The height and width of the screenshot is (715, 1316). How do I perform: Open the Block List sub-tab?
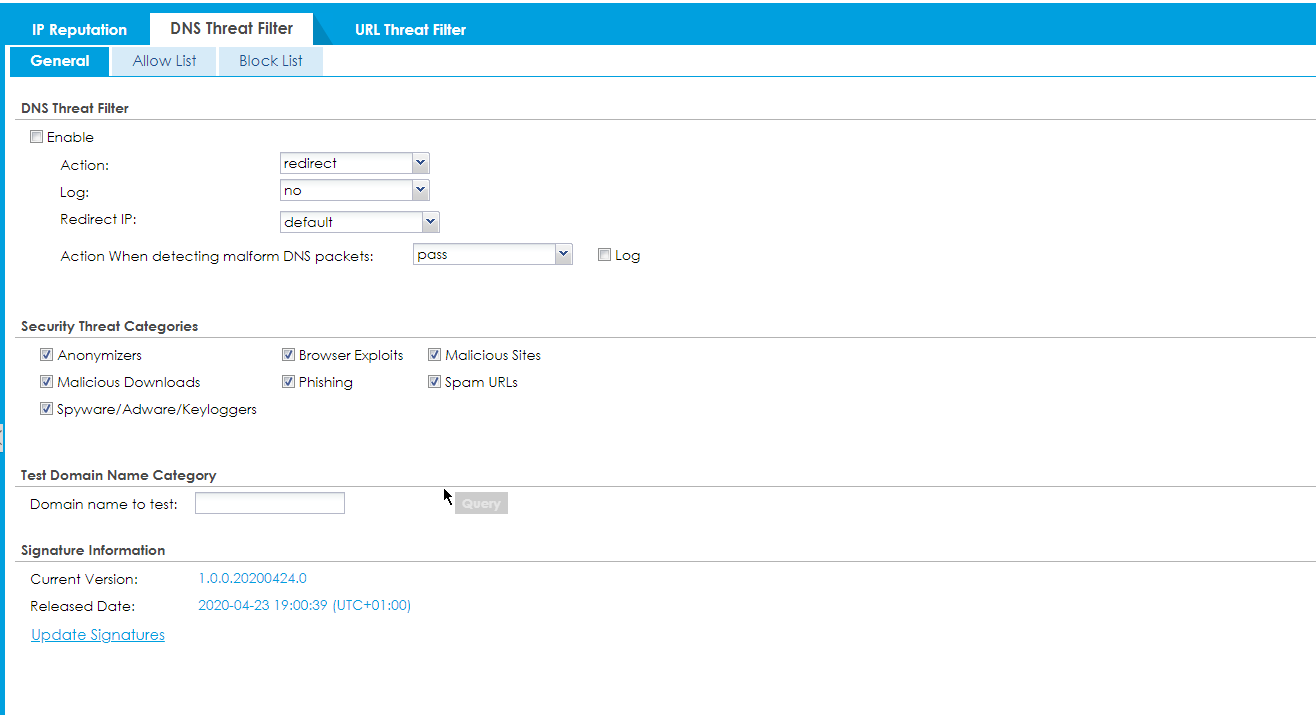tap(270, 61)
